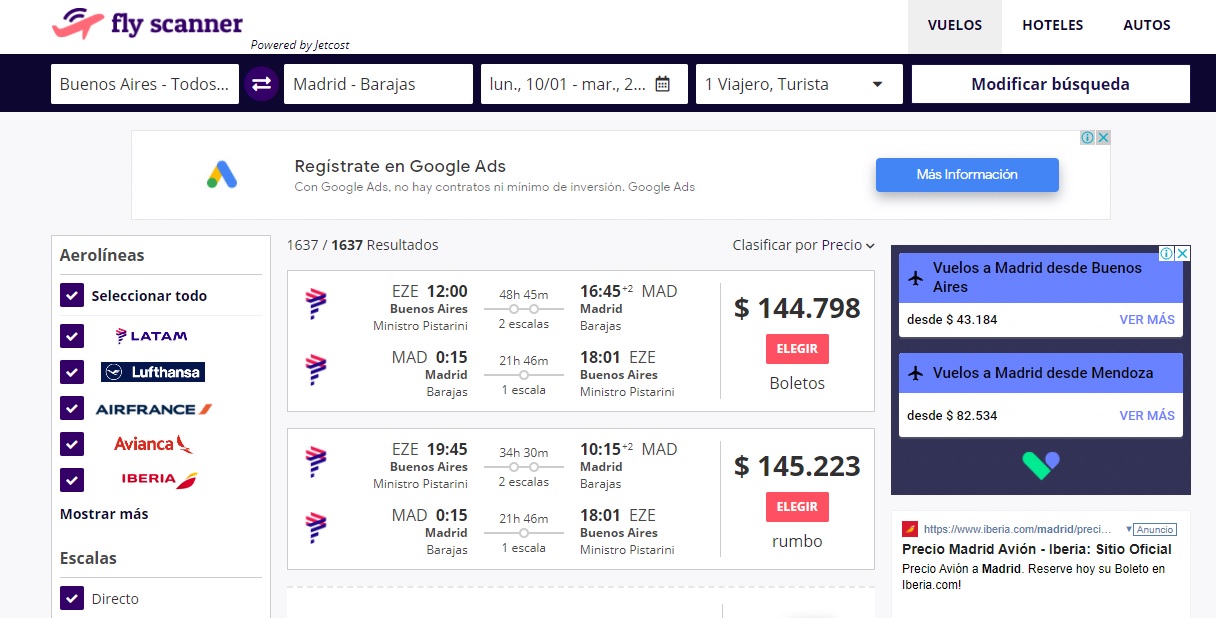Click LATAM logo on EZE 12:00 flight
This screenshot has height=618, width=1216.
click(x=316, y=304)
